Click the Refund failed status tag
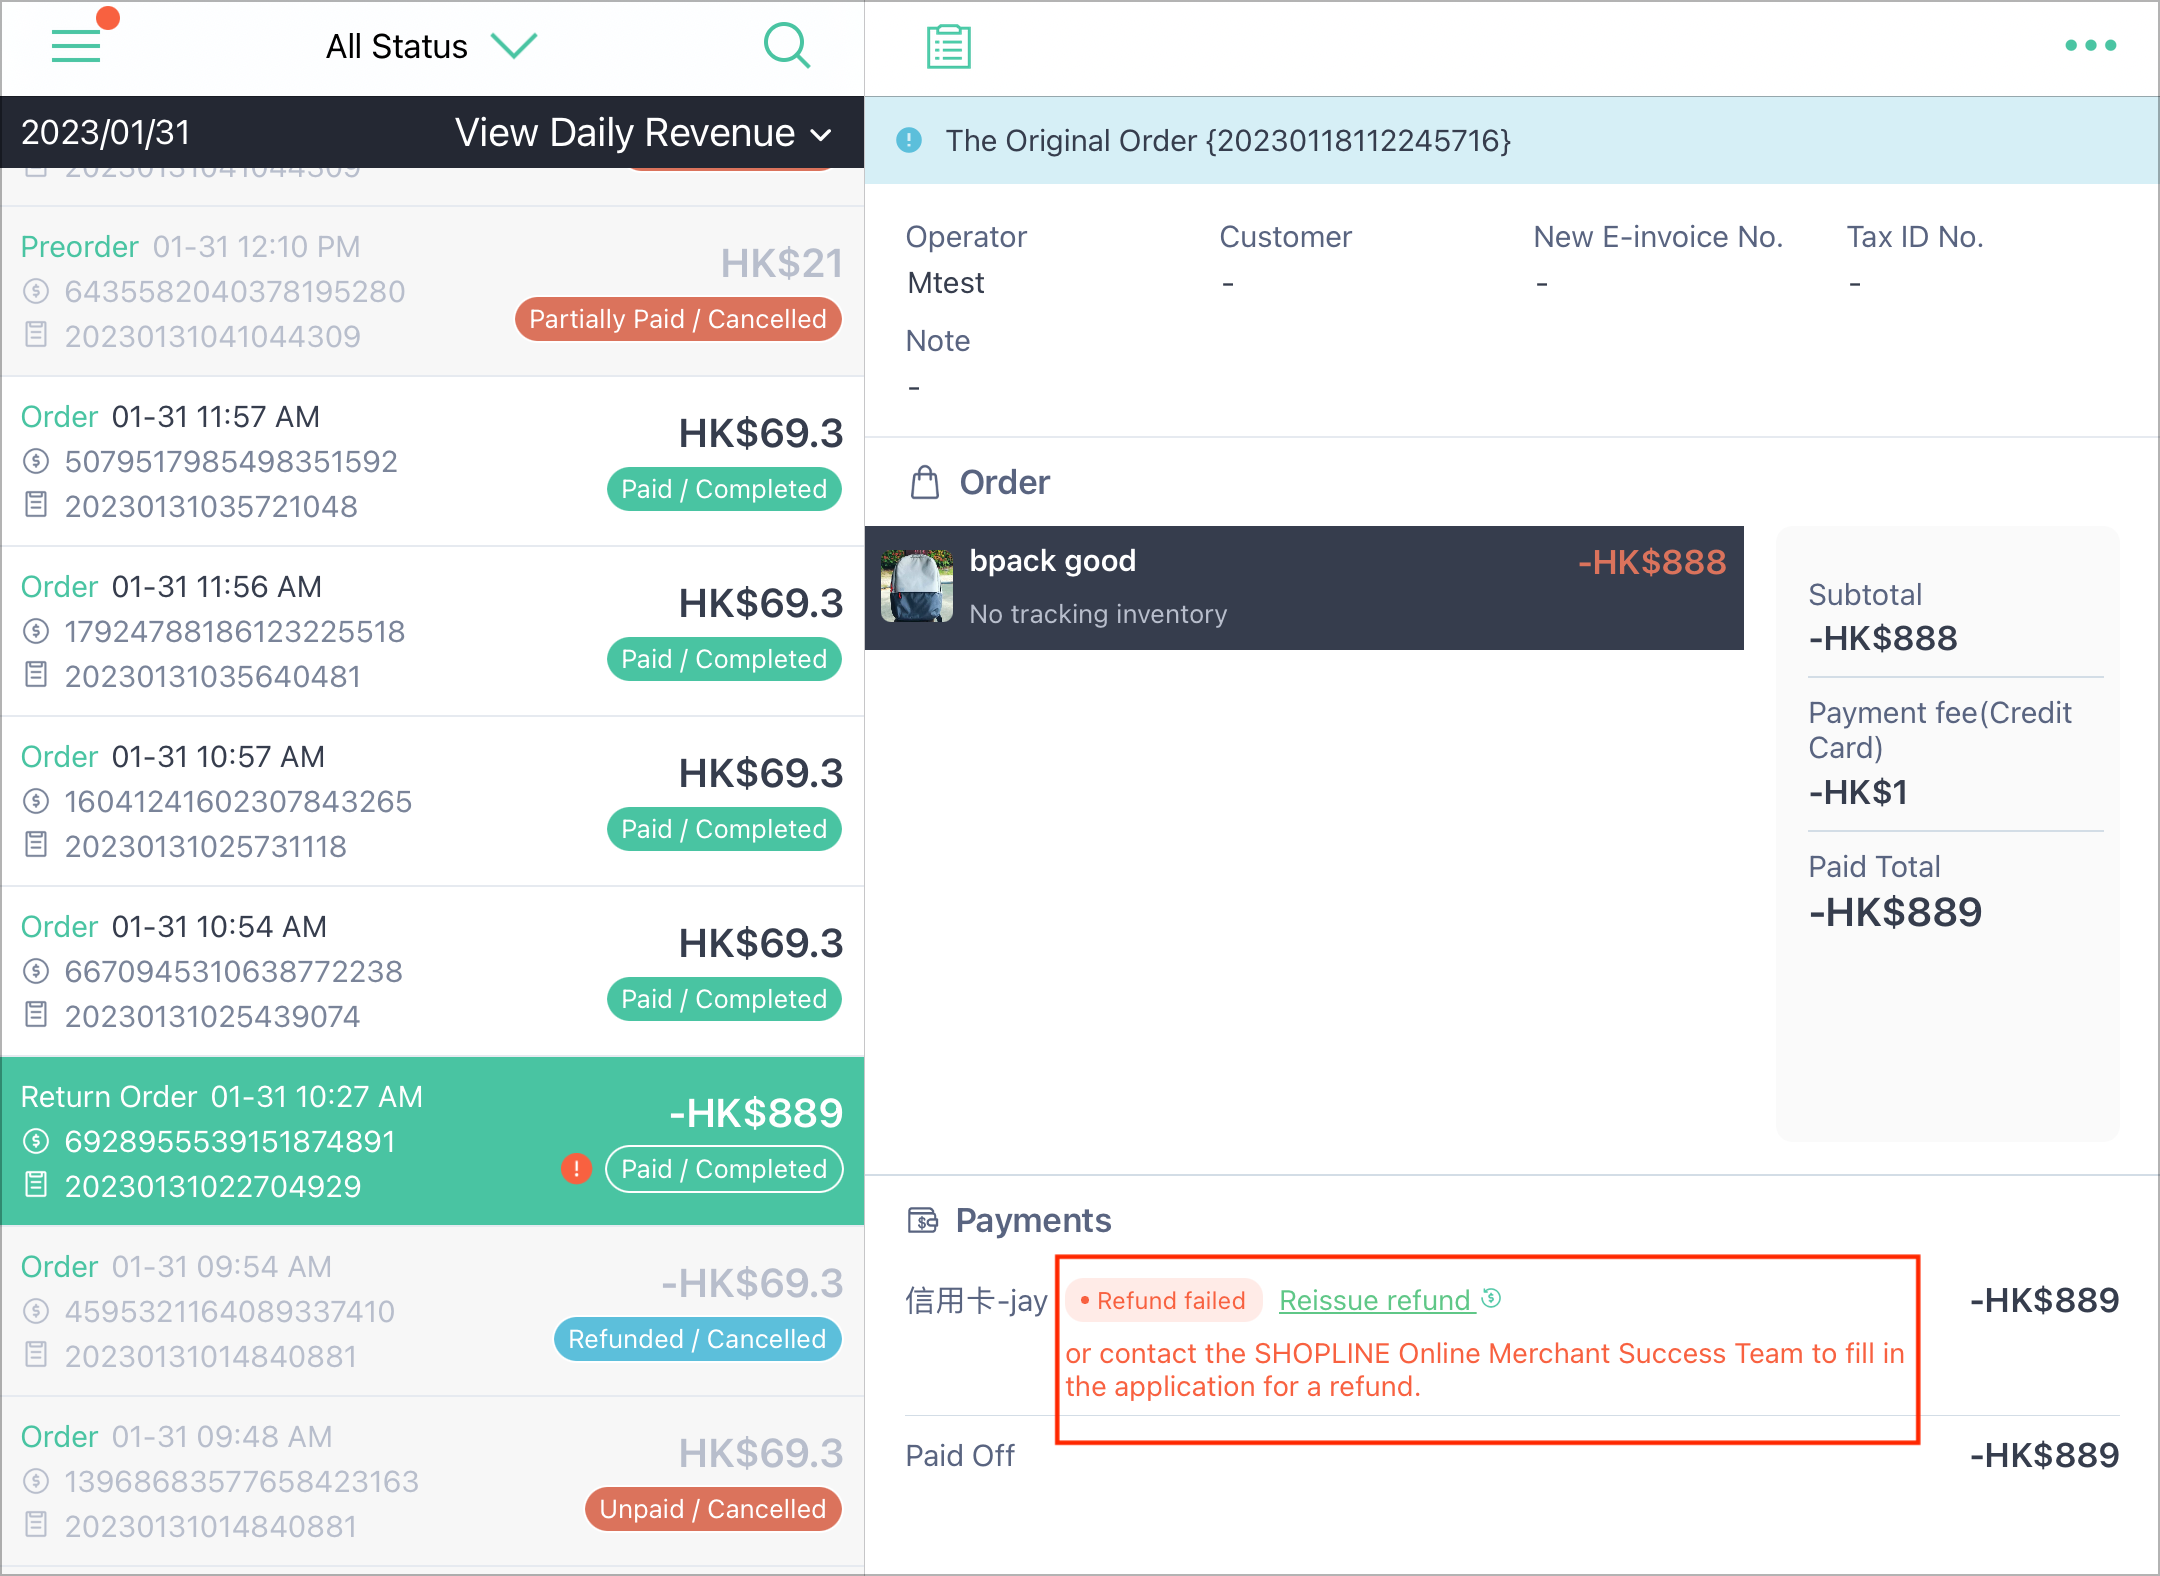Viewport: 2160px width, 1576px height. 1164,1300
